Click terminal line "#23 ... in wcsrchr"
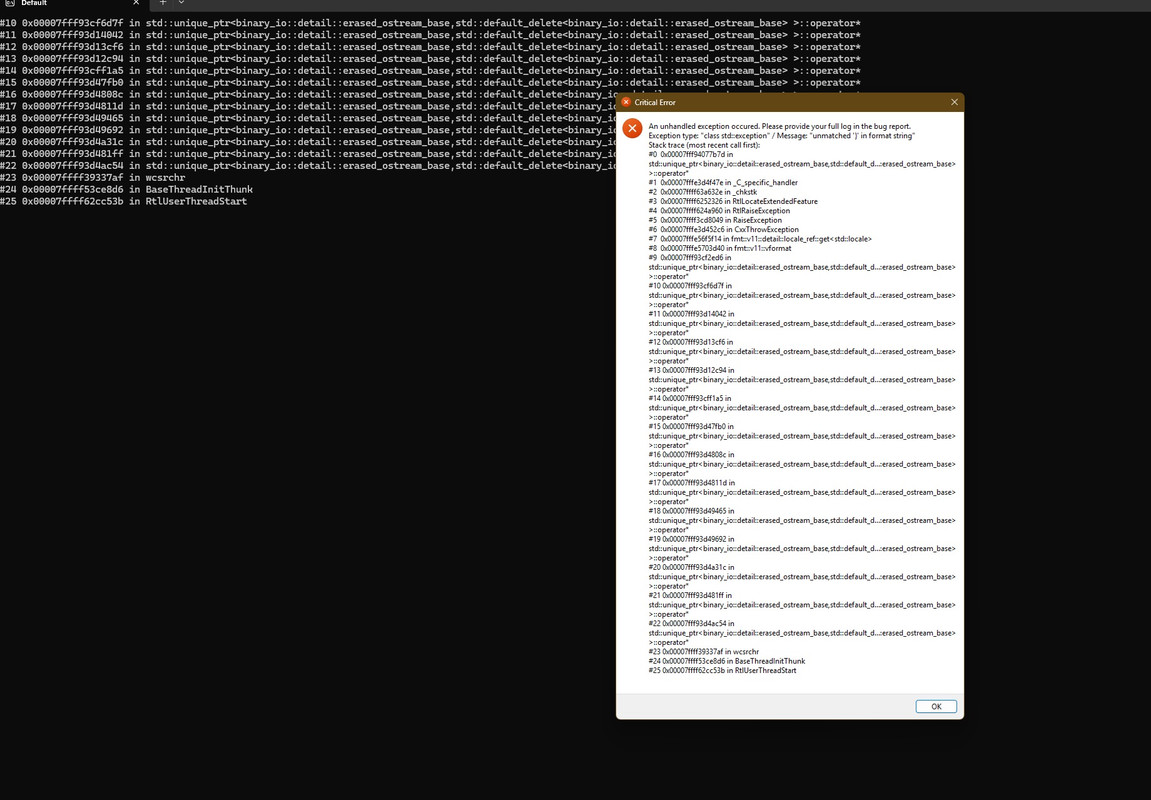1151x800 pixels. [92, 178]
